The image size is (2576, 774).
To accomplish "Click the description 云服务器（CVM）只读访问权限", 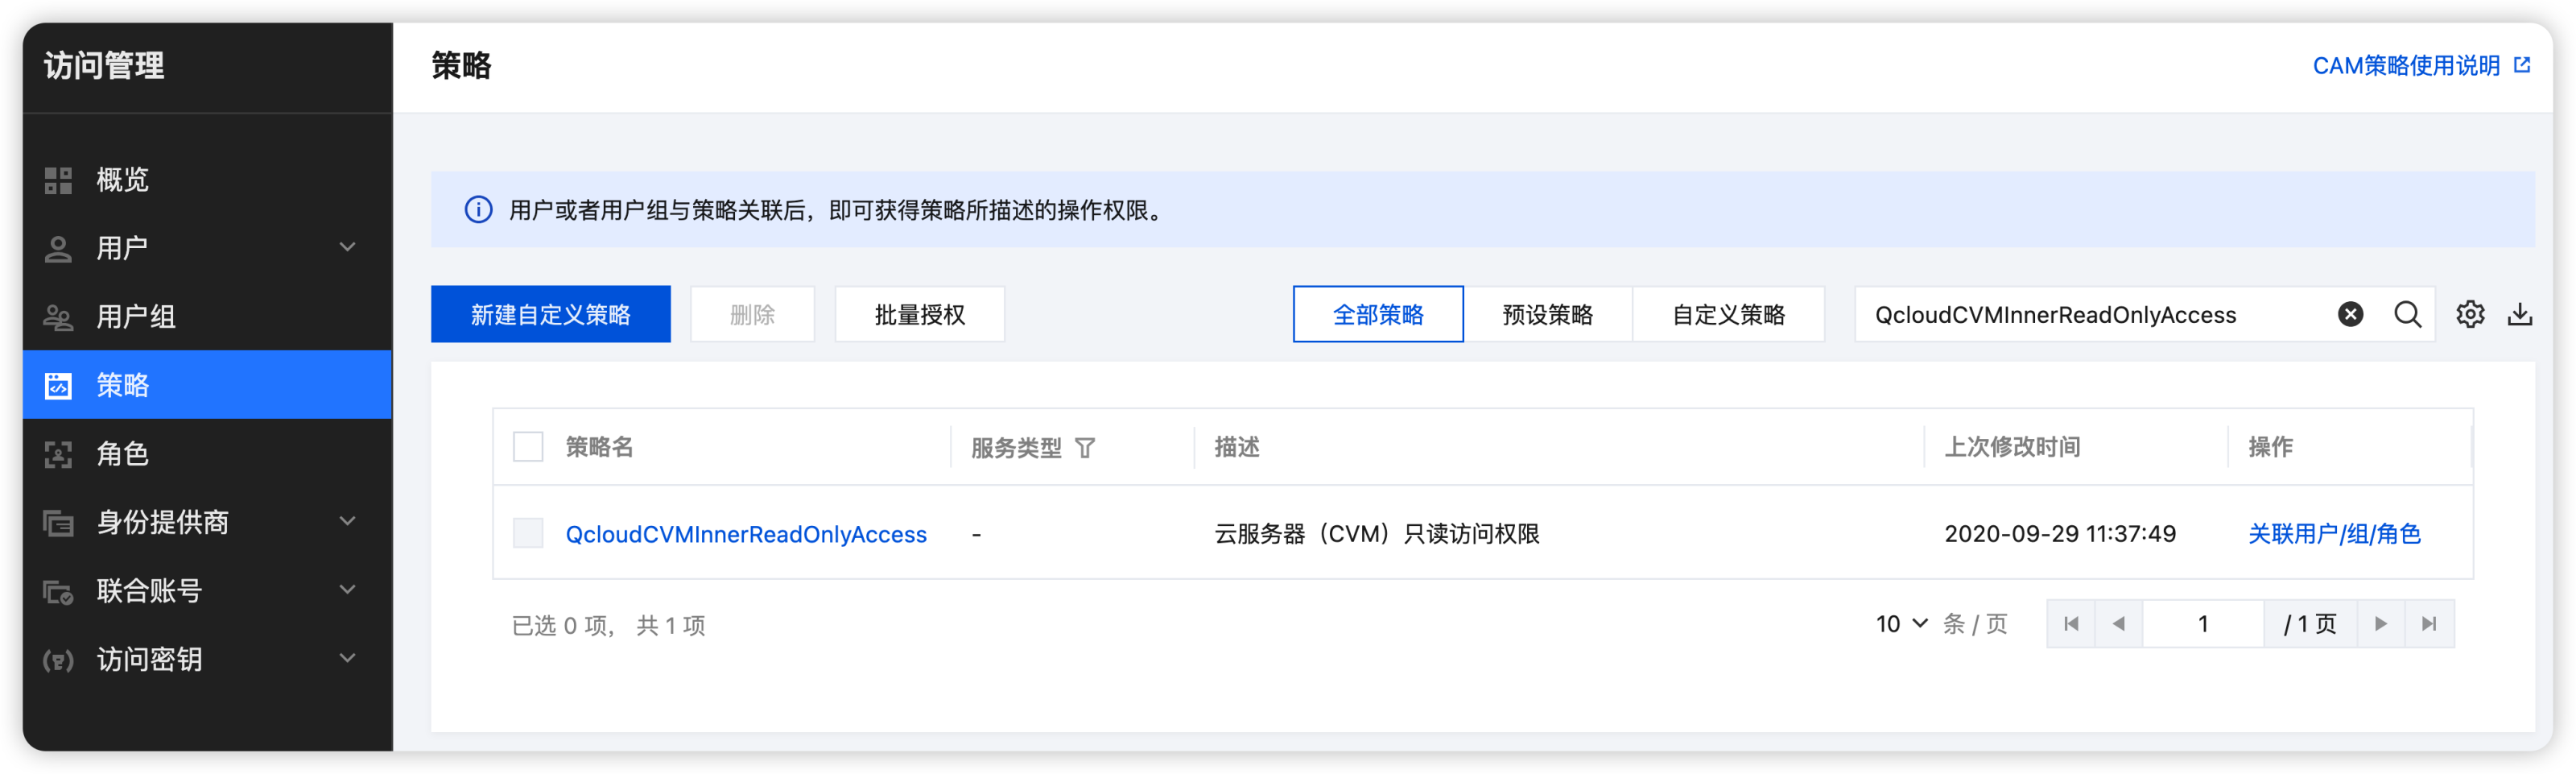I will (1377, 534).
